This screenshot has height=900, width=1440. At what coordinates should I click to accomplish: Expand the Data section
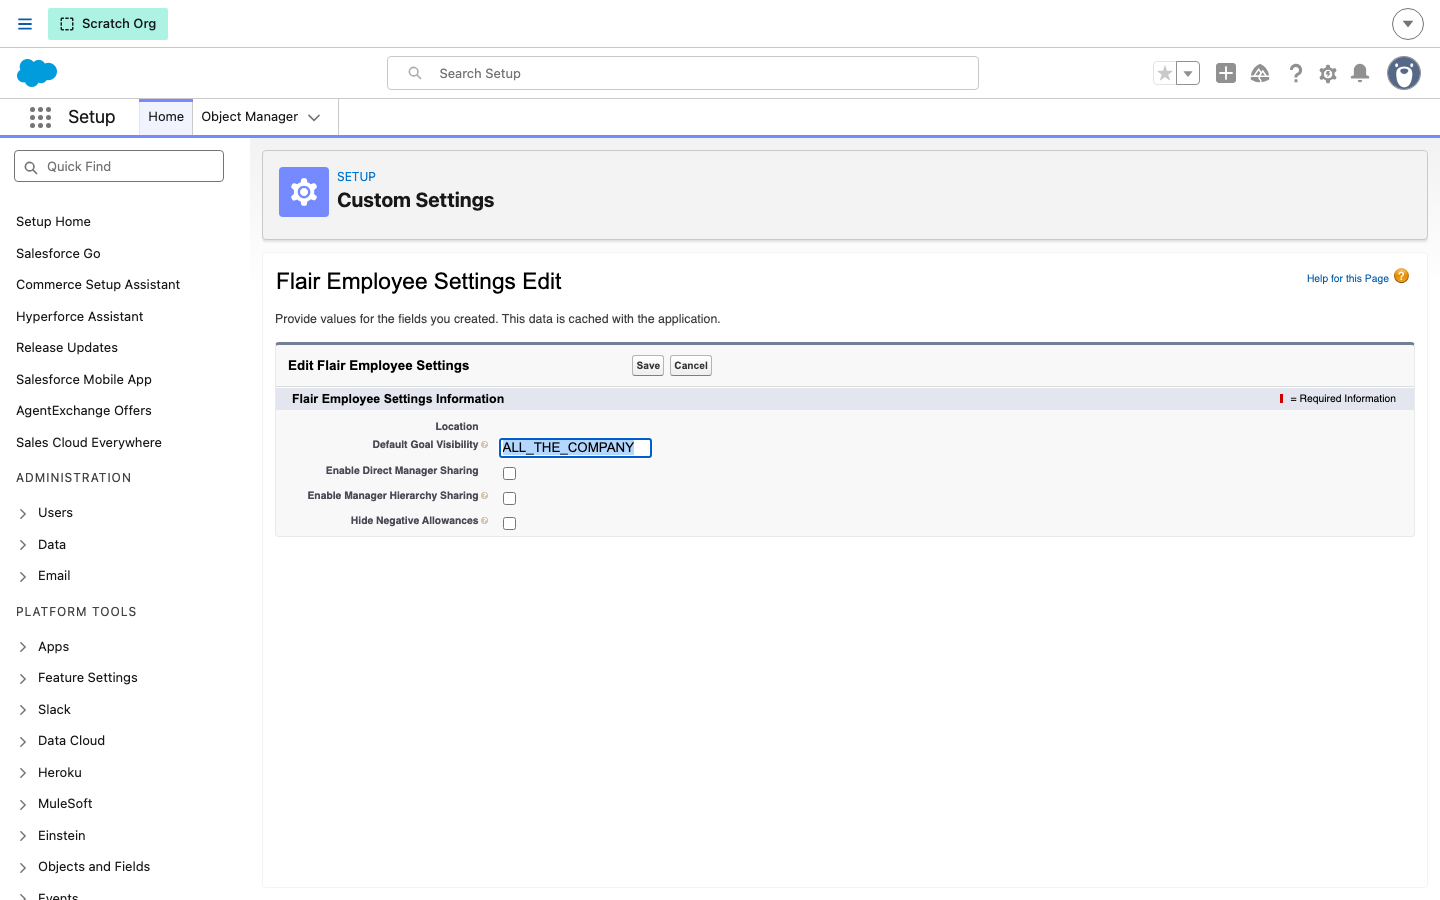(x=23, y=545)
